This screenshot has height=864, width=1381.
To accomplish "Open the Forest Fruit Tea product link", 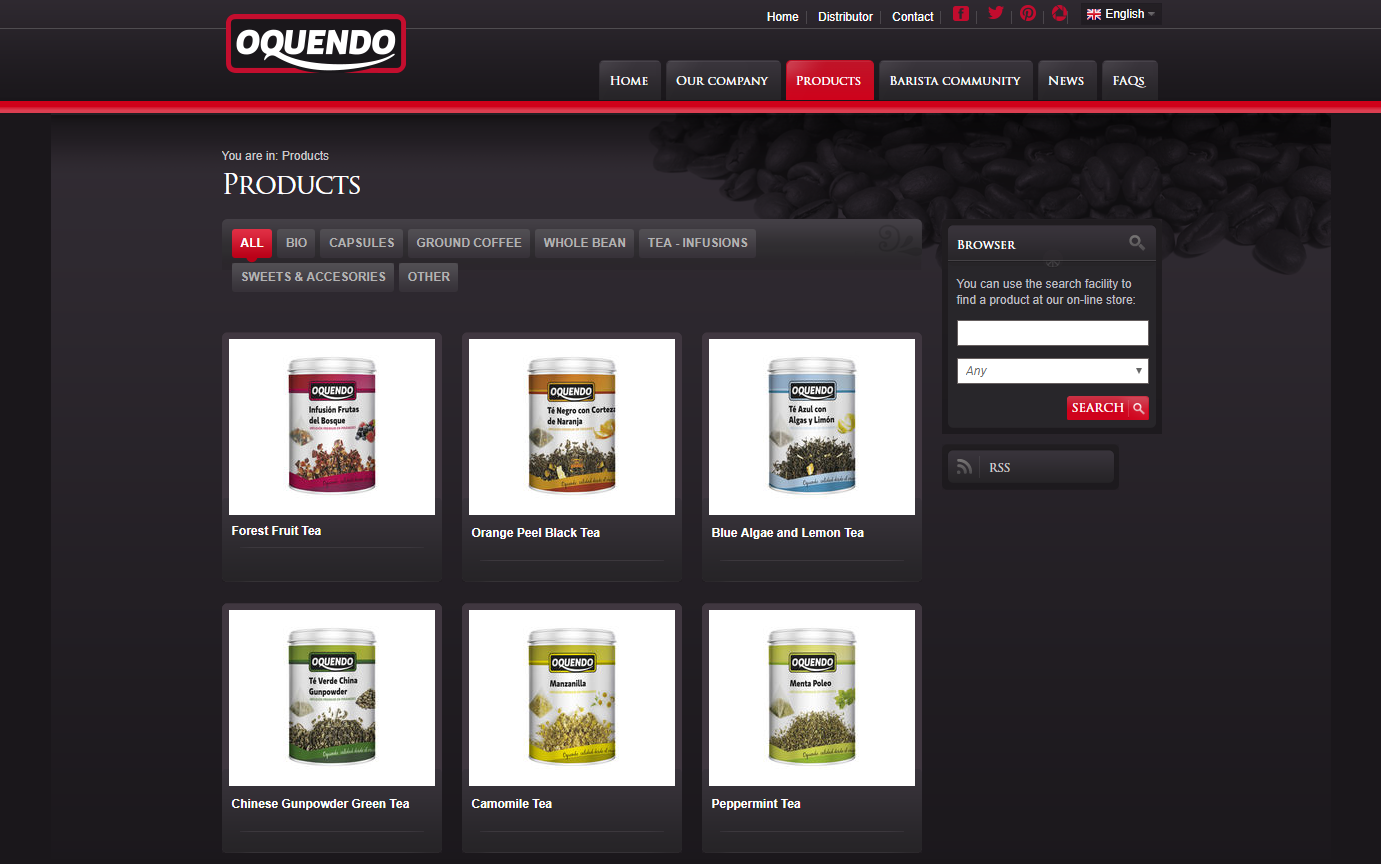I will click(276, 531).
